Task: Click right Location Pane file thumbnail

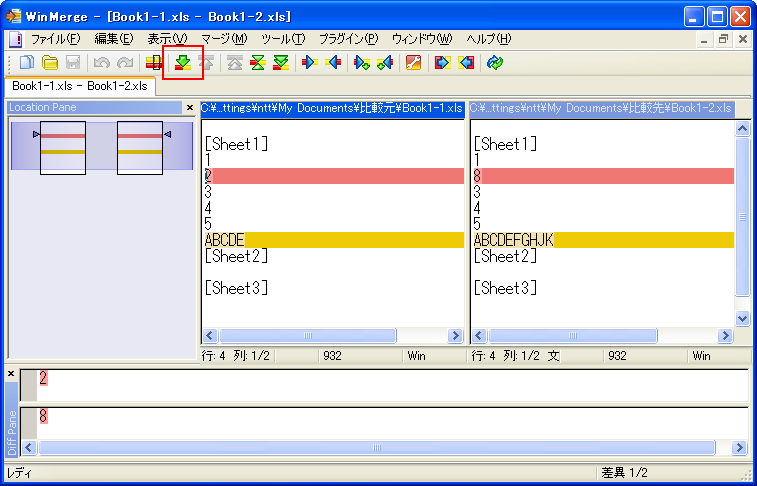Action: (140, 148)
